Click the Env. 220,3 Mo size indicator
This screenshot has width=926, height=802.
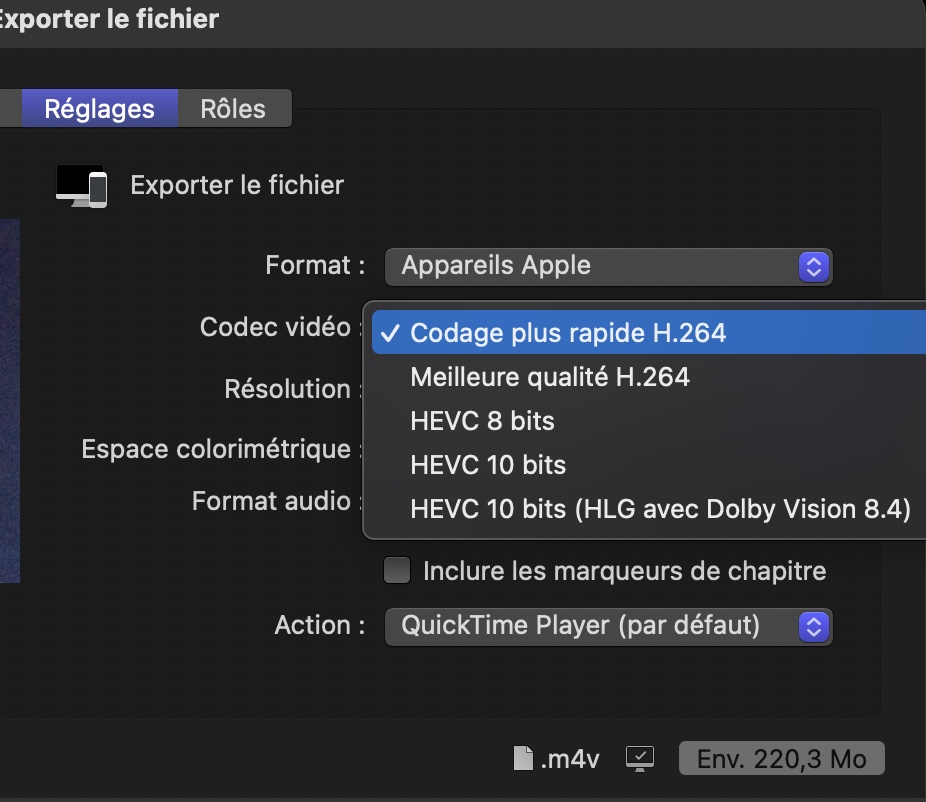781,759
